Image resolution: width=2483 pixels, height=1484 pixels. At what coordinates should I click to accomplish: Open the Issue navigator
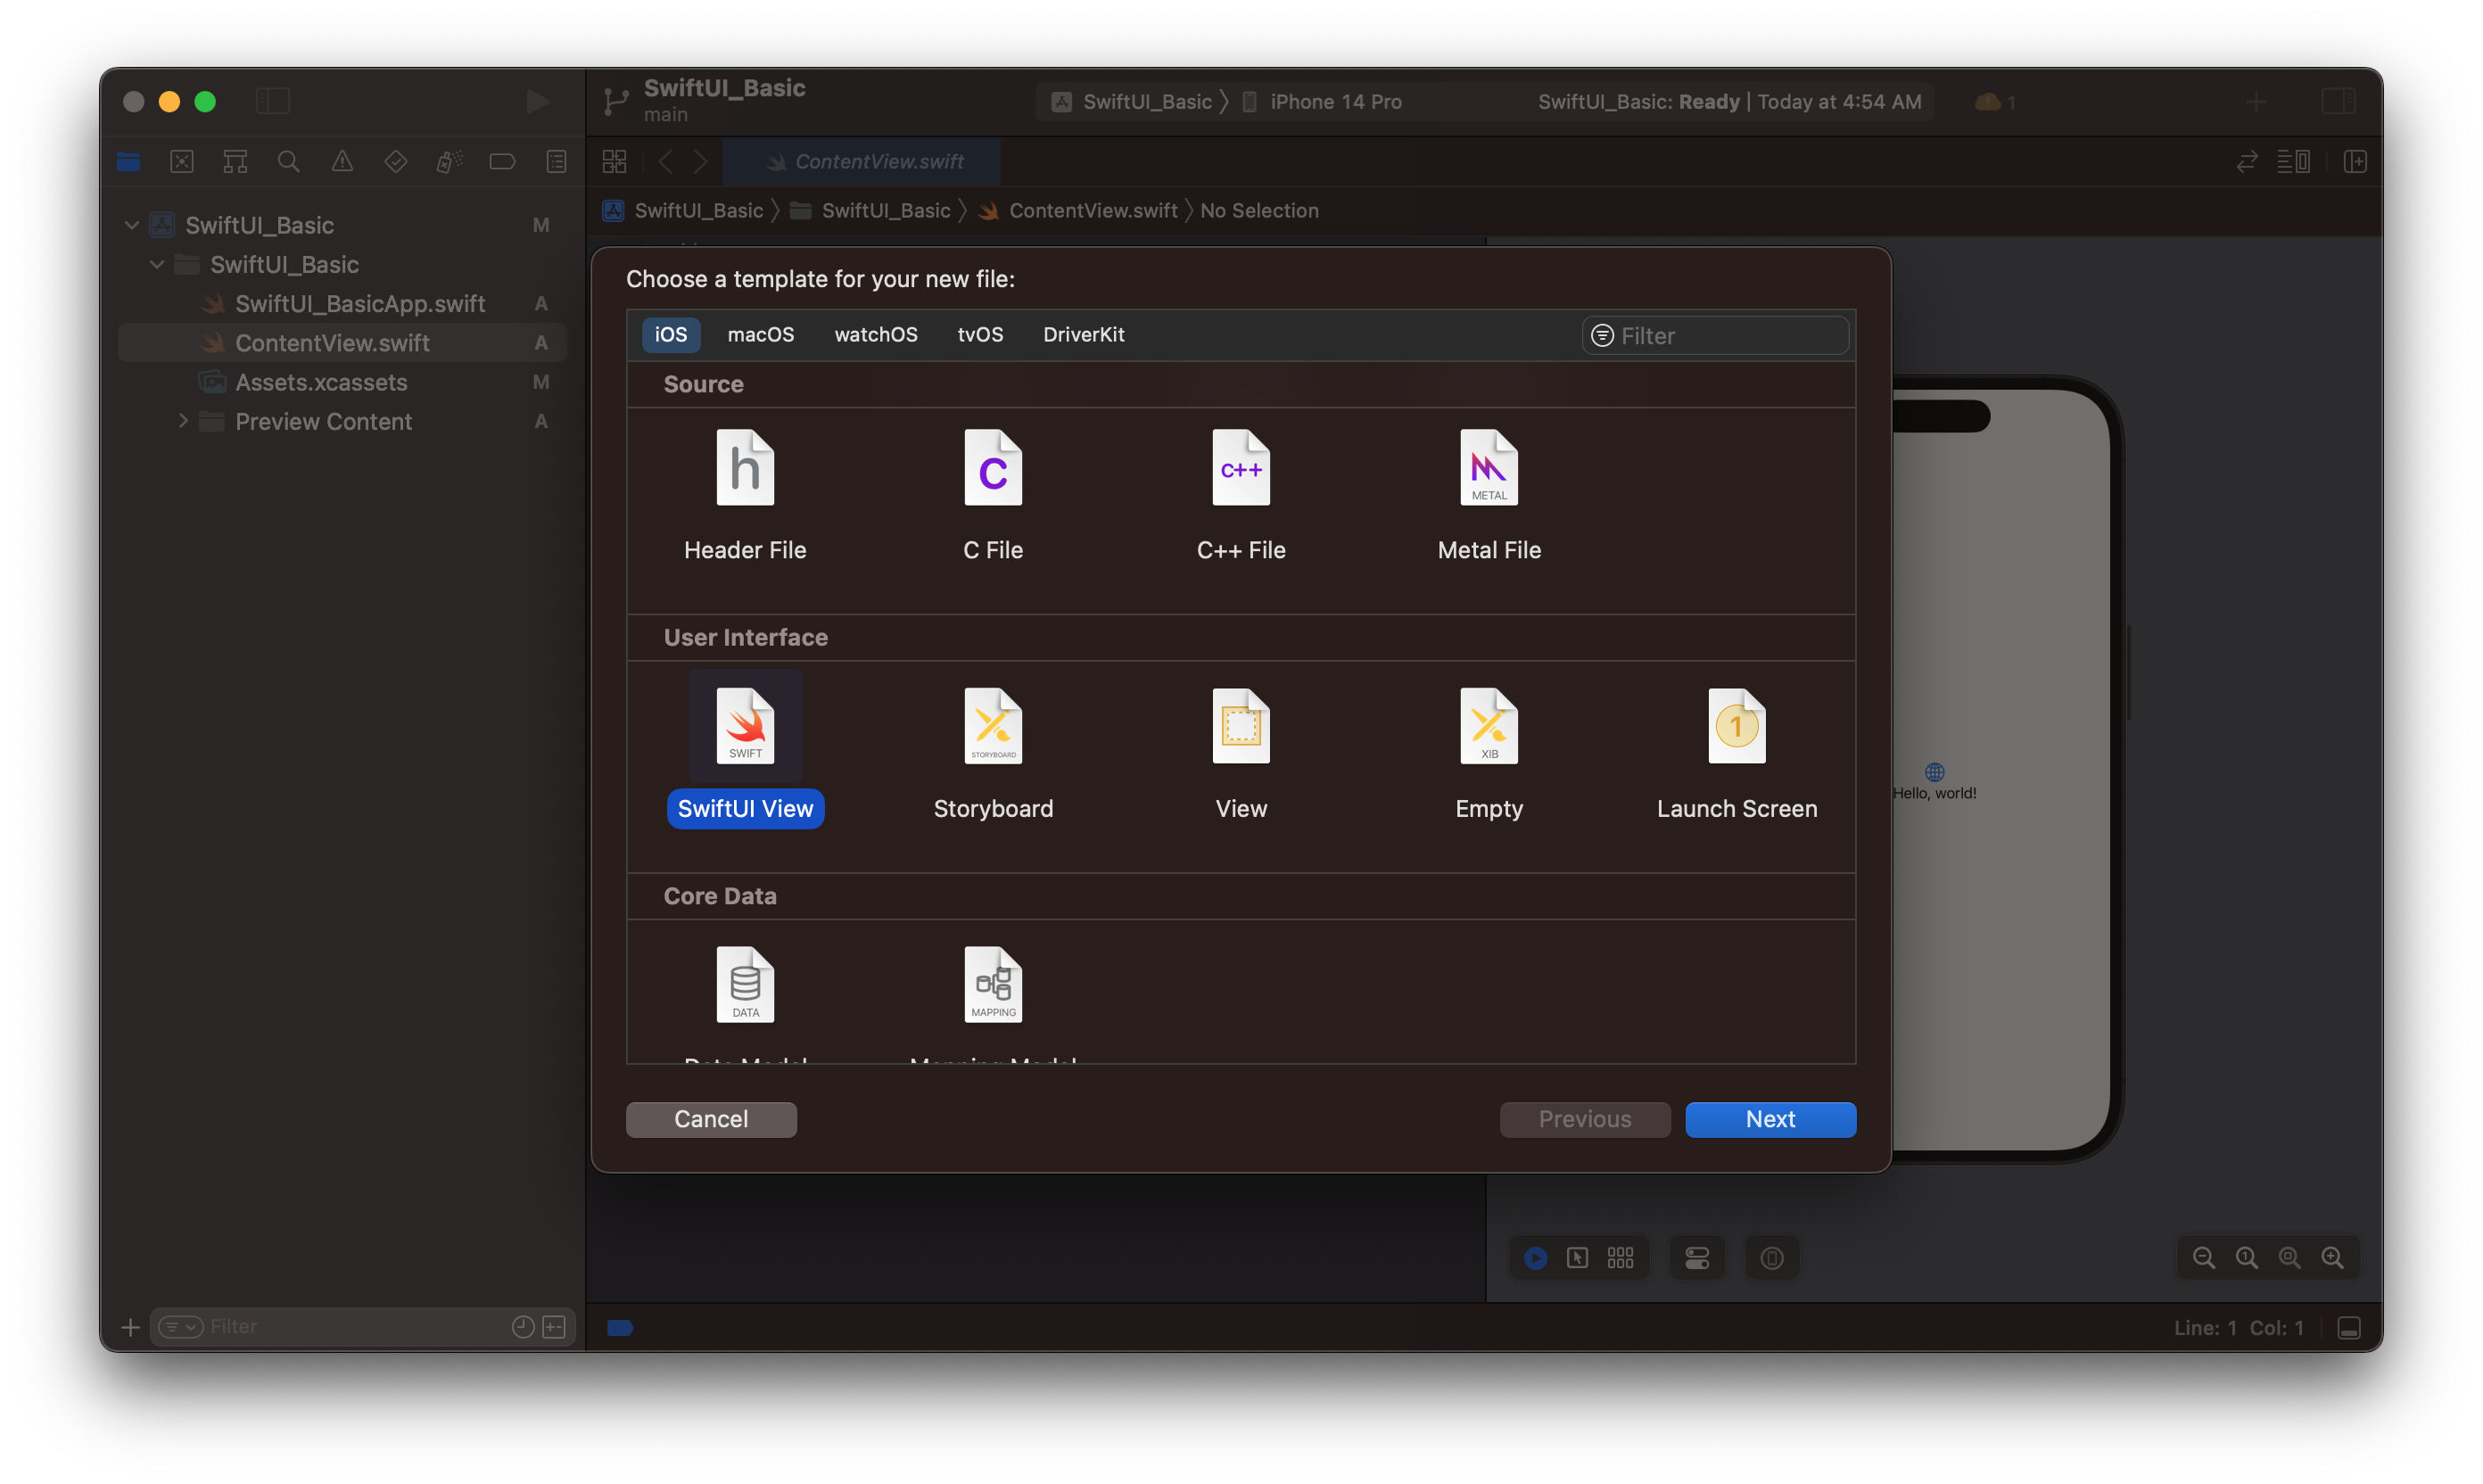[342, 161]
